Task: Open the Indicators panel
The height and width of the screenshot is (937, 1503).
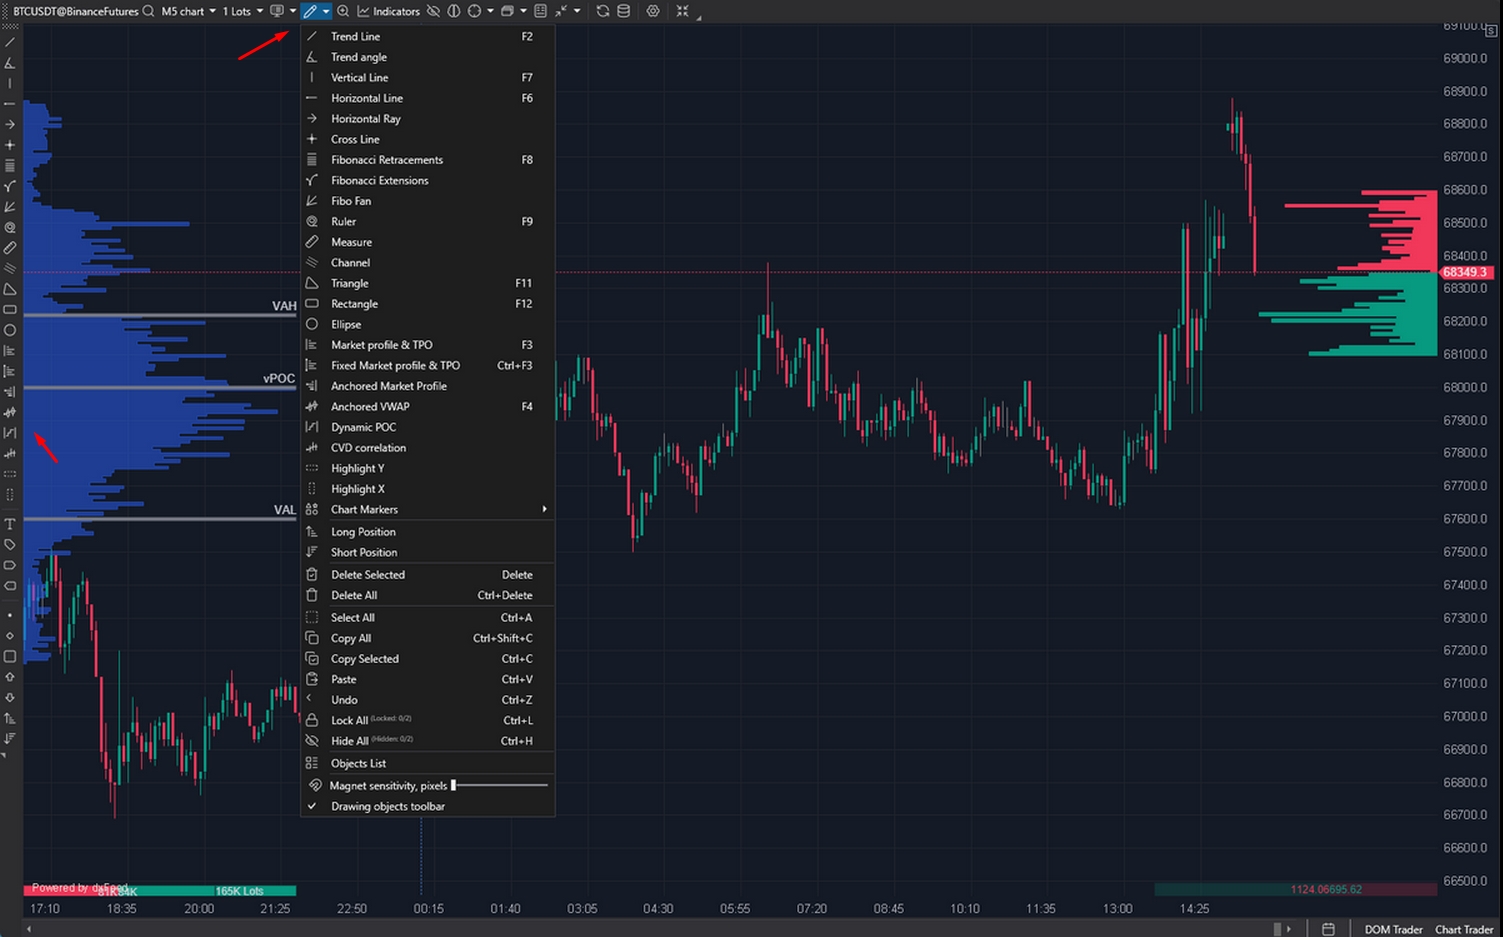Action: (x=389, y=11)
